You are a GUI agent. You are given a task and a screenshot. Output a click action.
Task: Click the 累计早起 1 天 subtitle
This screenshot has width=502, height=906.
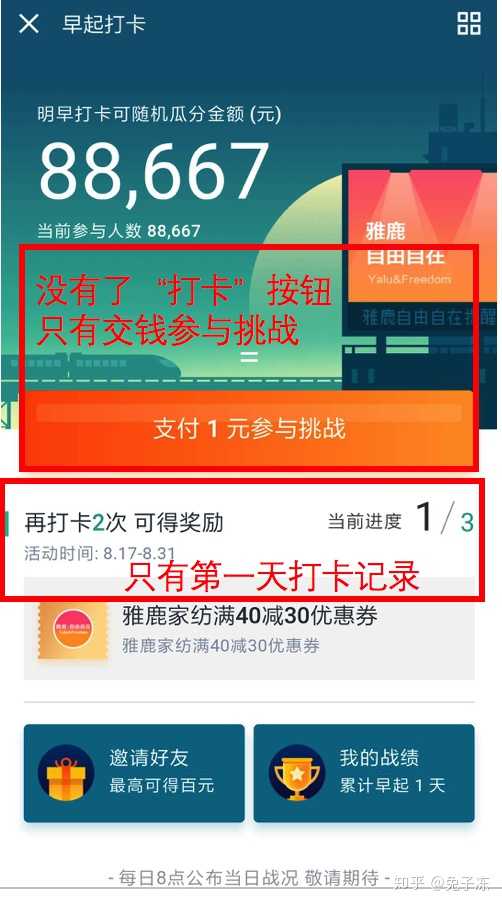click(x=392, y=785)
